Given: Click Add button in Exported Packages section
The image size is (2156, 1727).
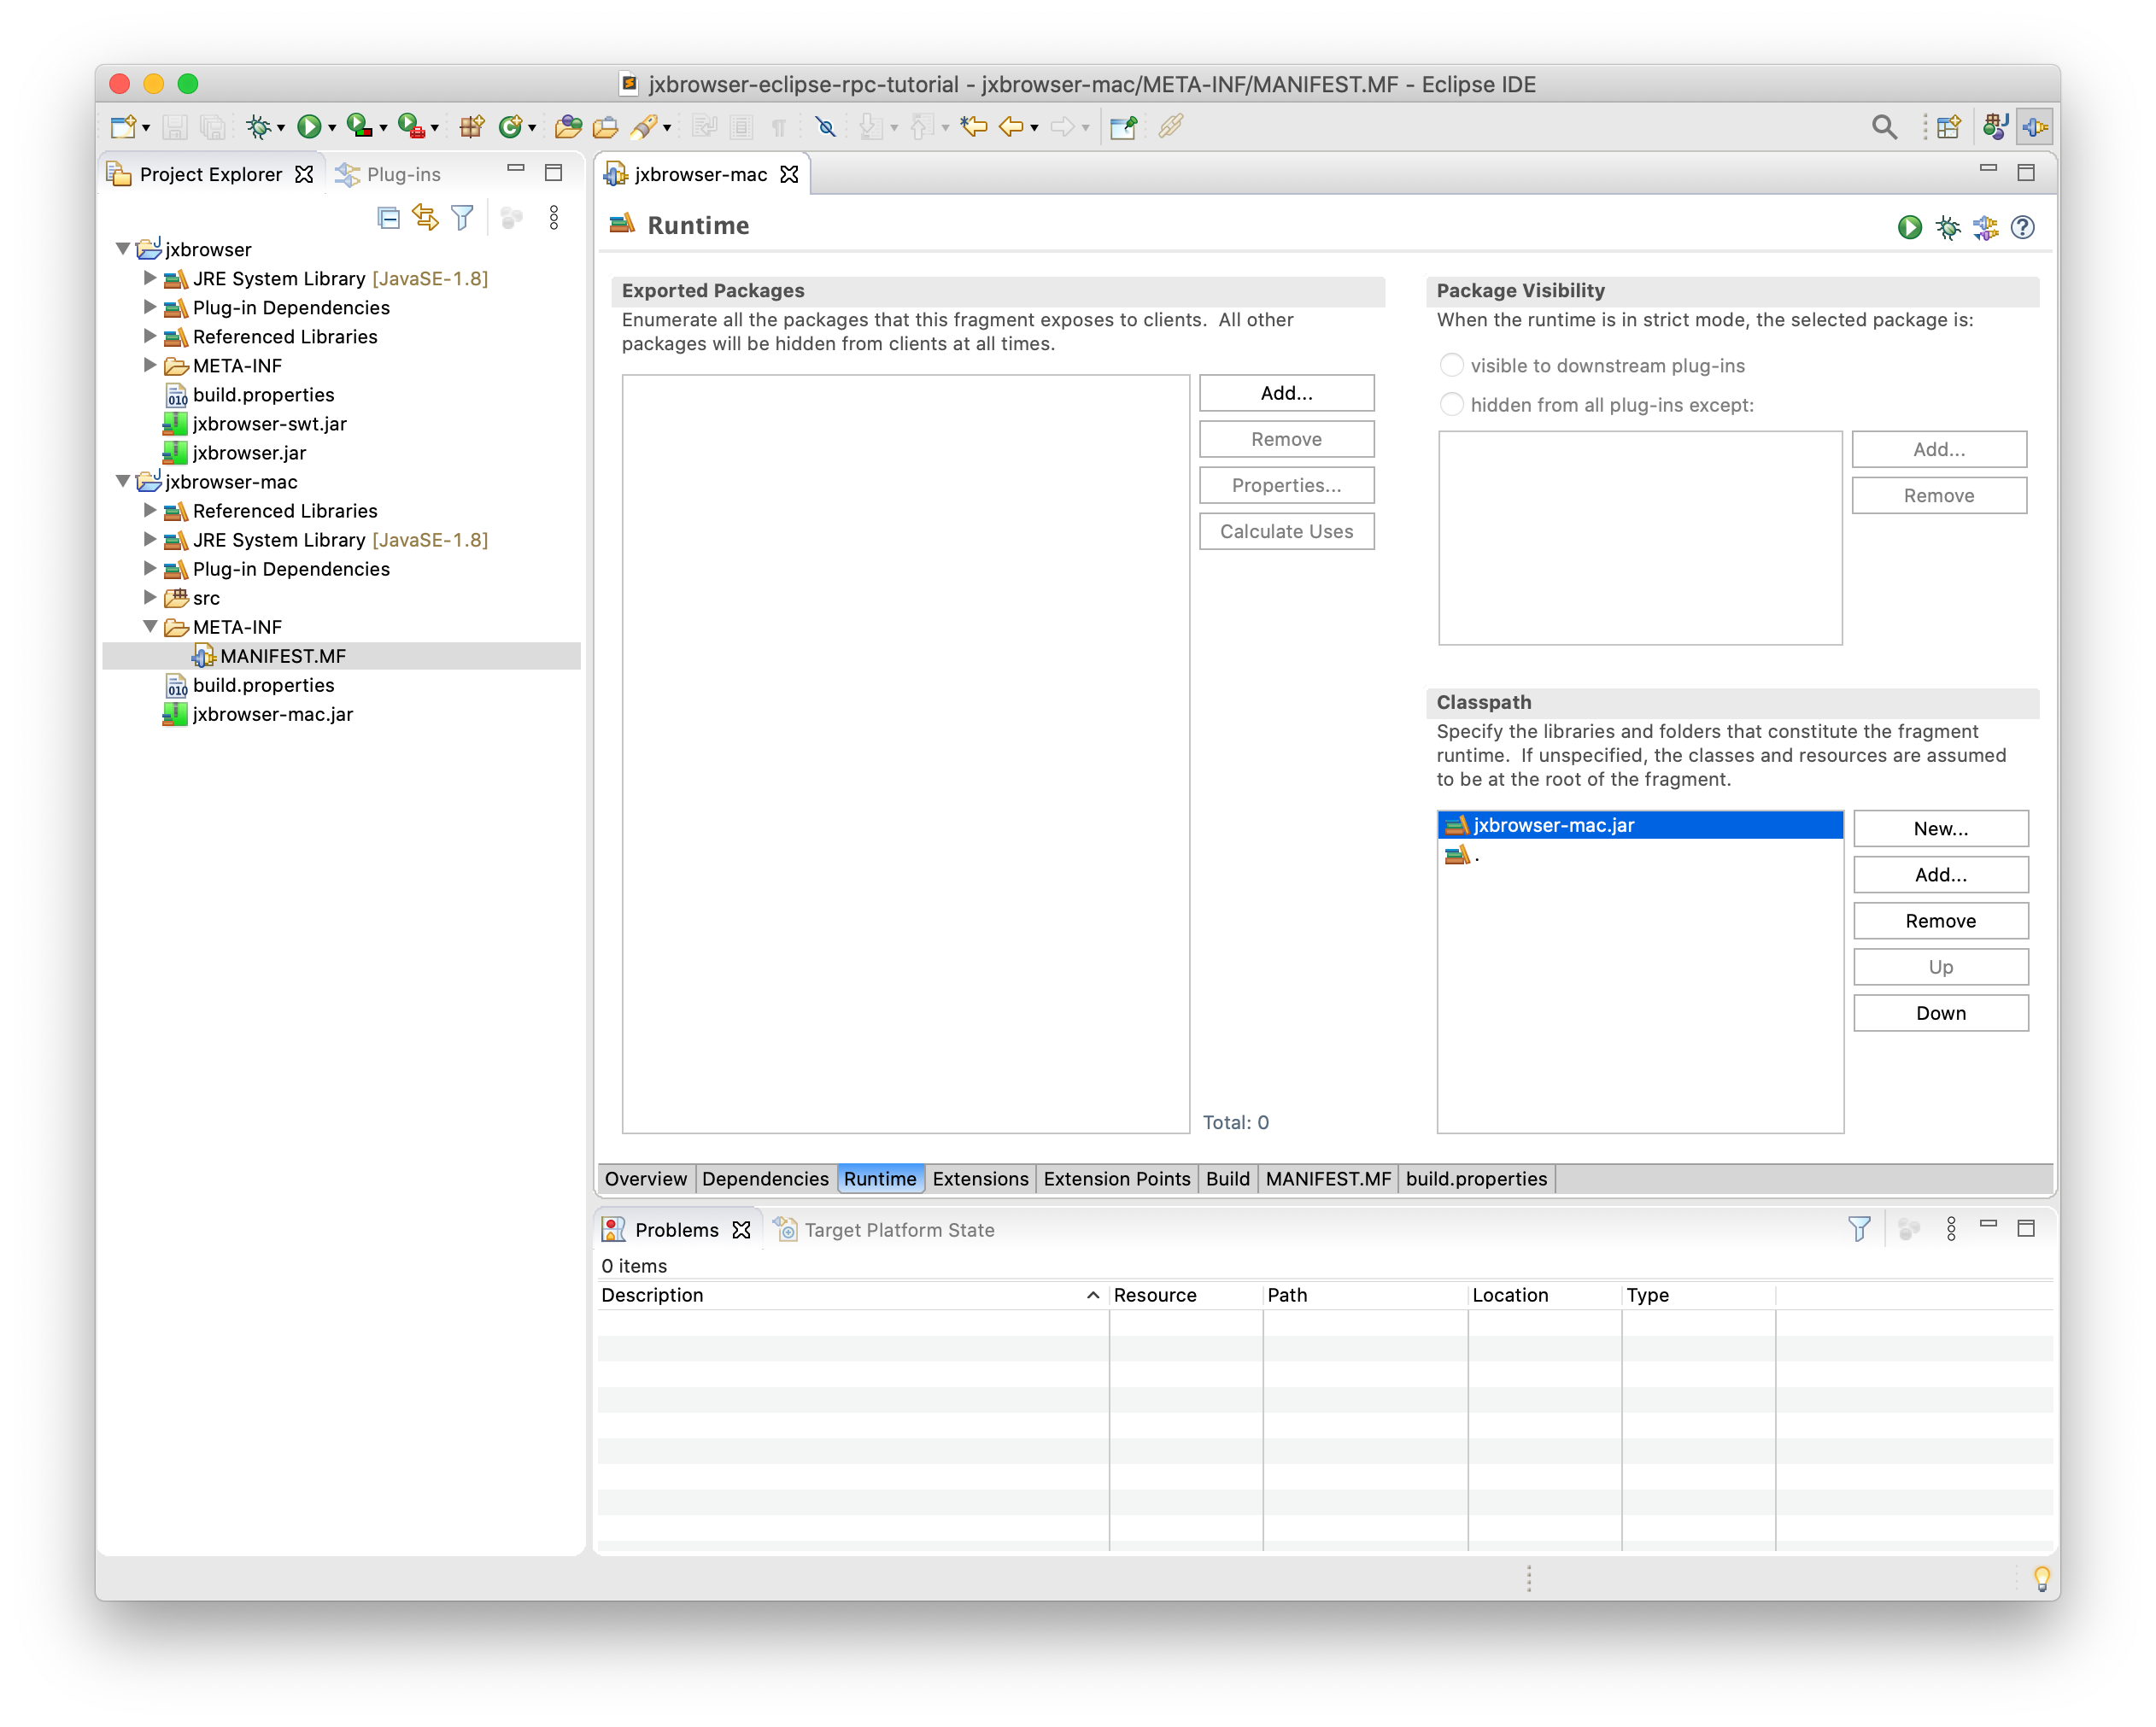Looking at the screenshot, I should click(1285, 393).
